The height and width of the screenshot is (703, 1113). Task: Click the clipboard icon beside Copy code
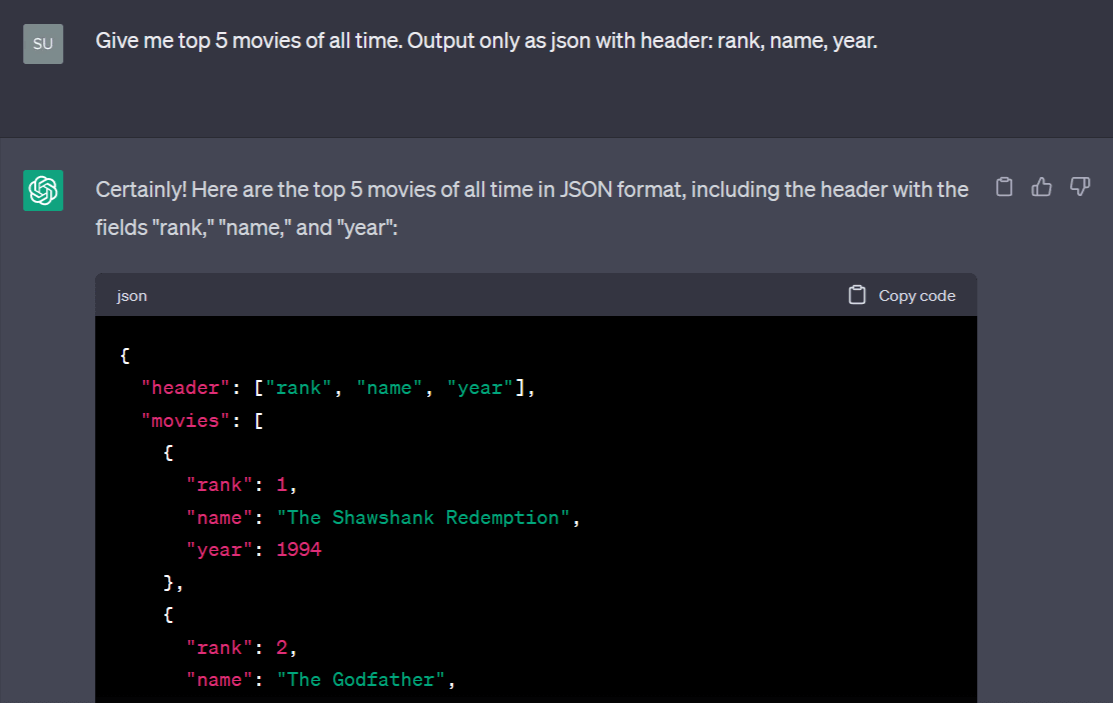tap(856, 295)
